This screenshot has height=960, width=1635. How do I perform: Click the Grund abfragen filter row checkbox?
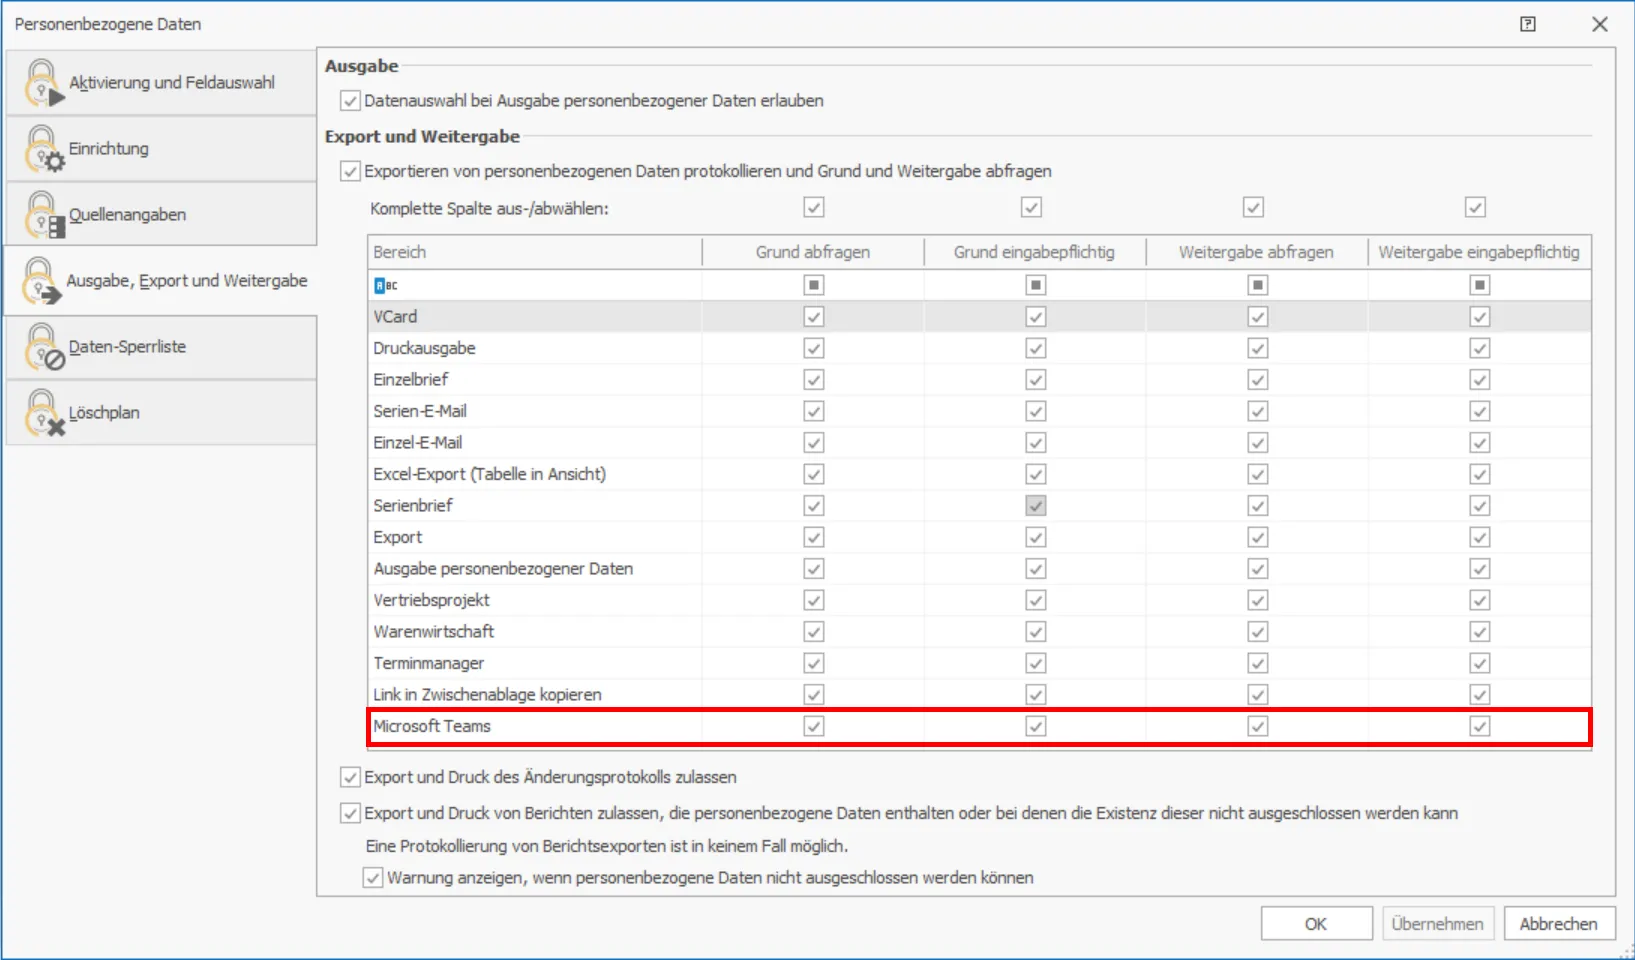(x=814, y=286)
